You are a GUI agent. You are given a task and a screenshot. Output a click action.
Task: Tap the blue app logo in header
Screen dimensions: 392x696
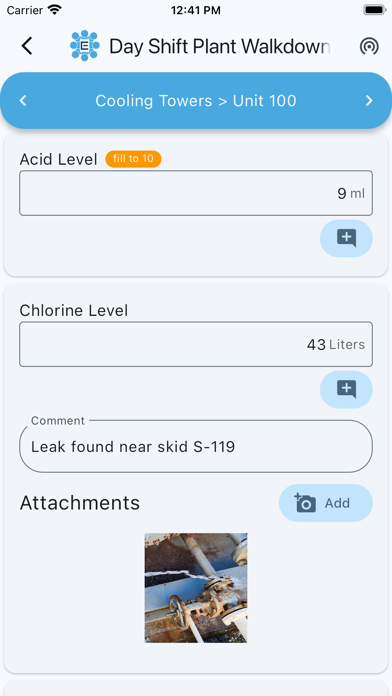pos(84,46)
